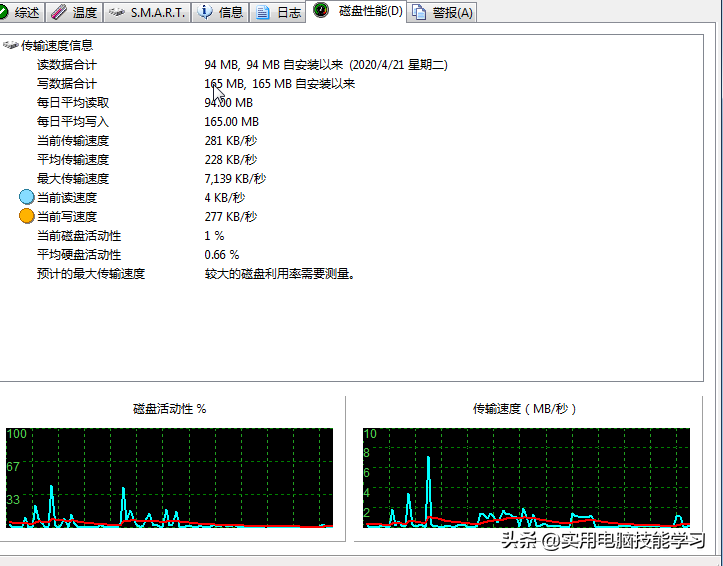The height and width of the screenshot is (566, 723).
Task: Select the 当前传输速度 row label
Action: click(73, 140)
